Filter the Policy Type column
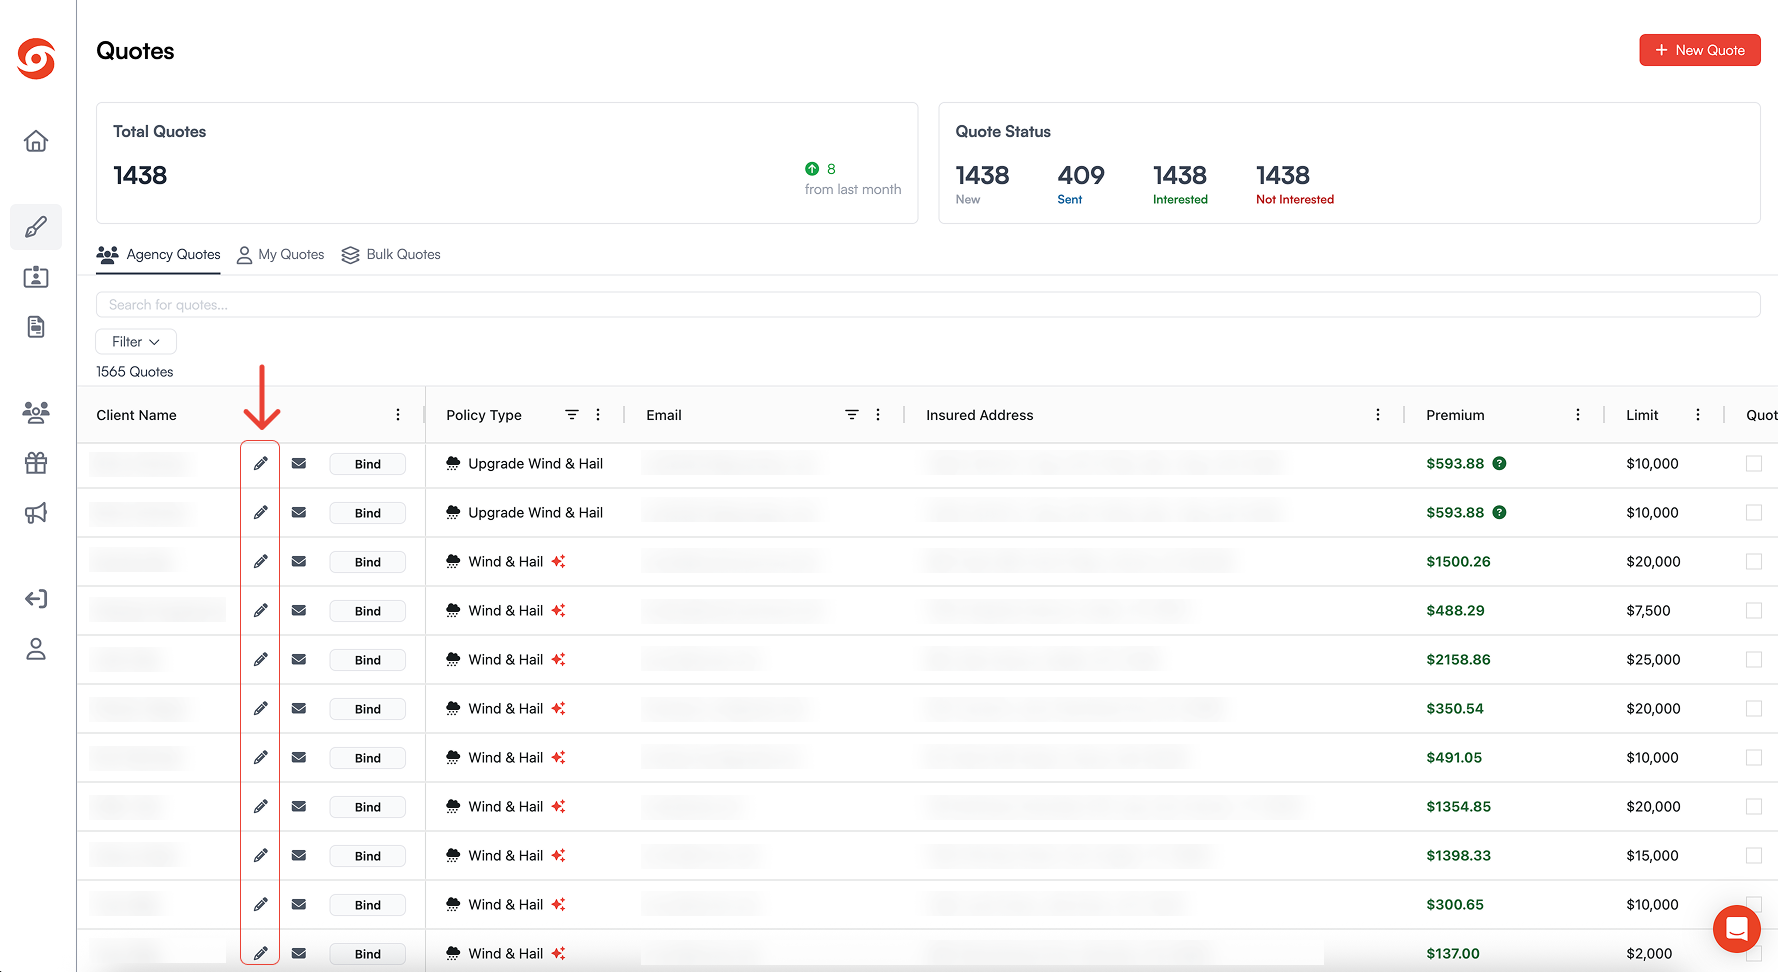 point(572,414)
